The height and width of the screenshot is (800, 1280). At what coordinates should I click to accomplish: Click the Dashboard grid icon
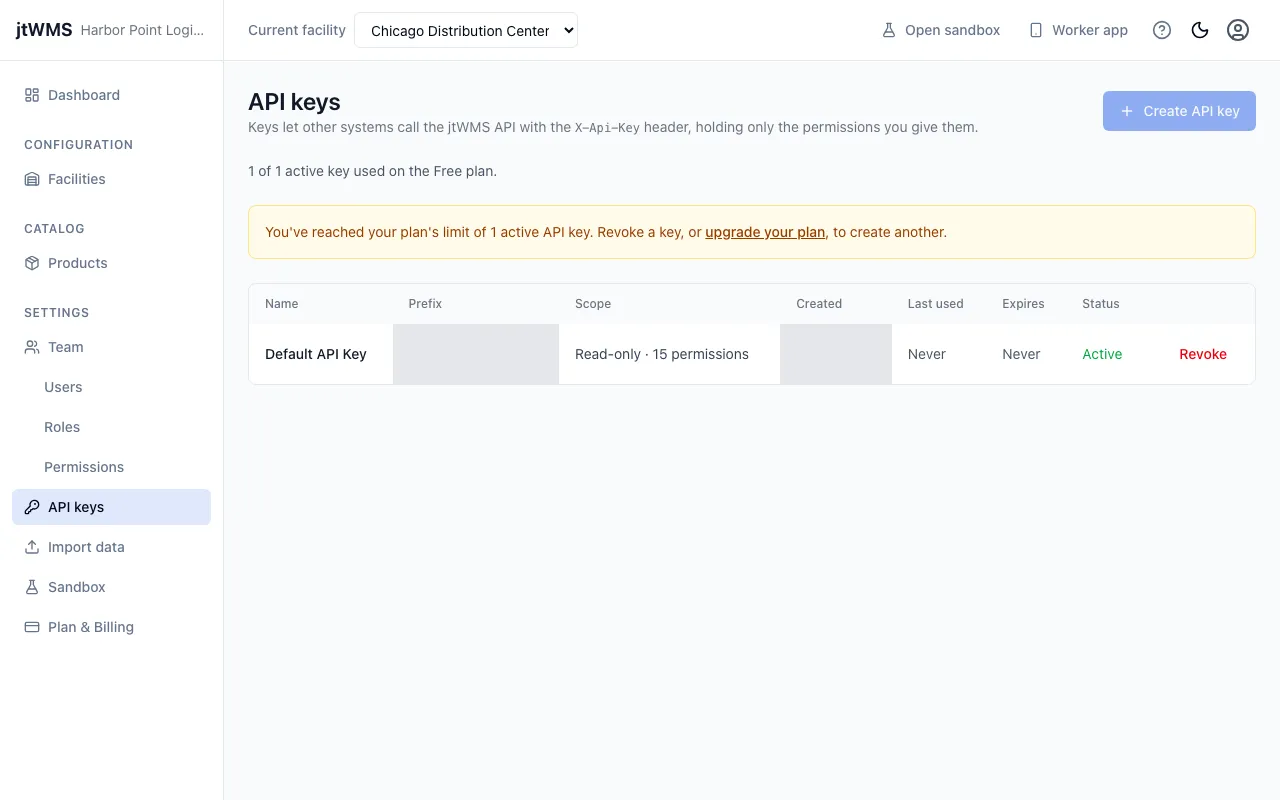click(32, 95)
